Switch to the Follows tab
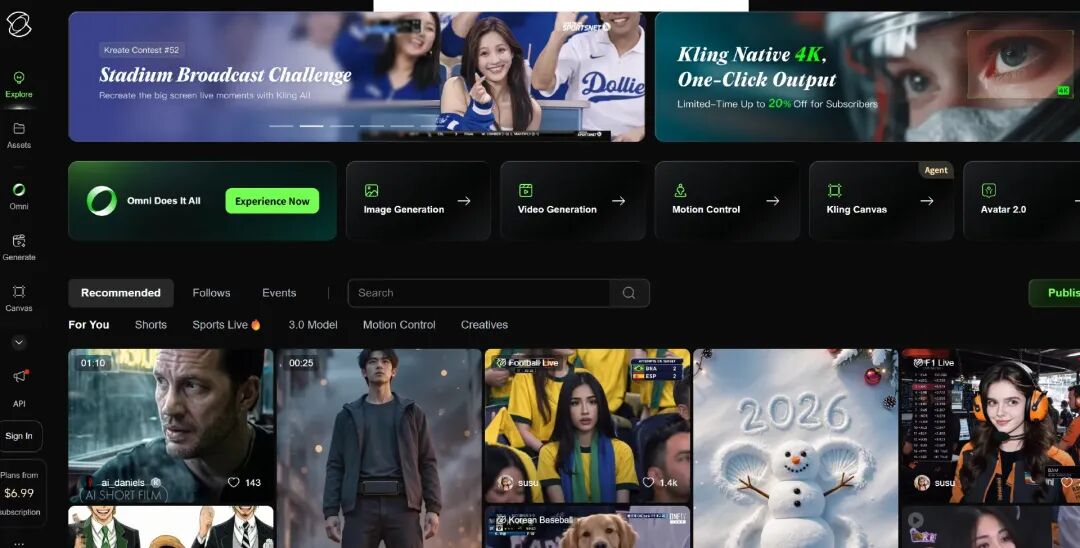The height and width of the screenshot is (548, 1080). [211, 293]
